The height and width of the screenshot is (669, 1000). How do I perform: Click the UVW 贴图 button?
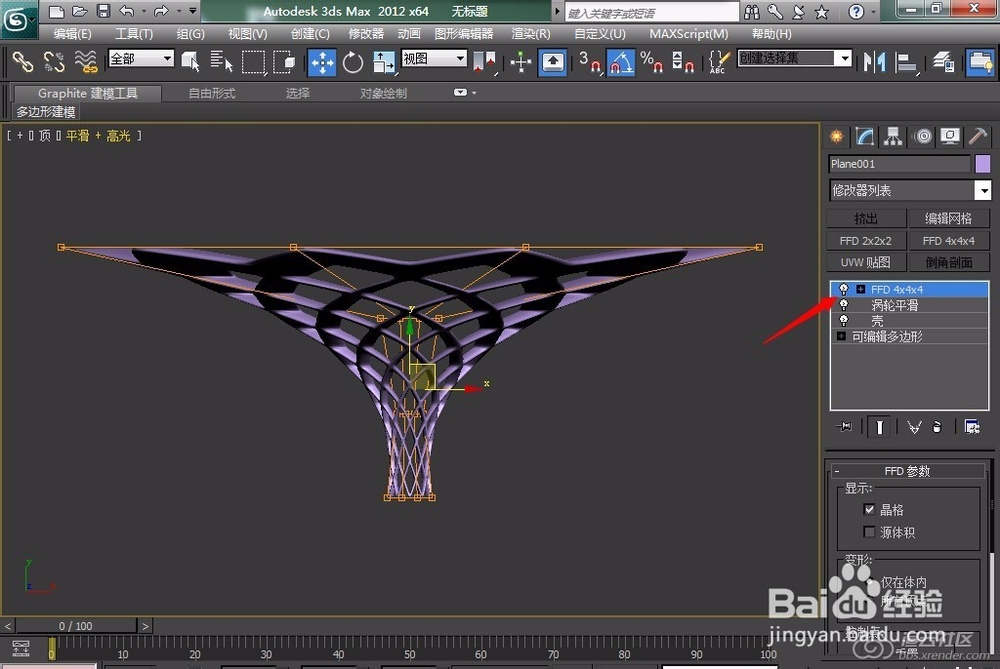(x=866, y=262)
